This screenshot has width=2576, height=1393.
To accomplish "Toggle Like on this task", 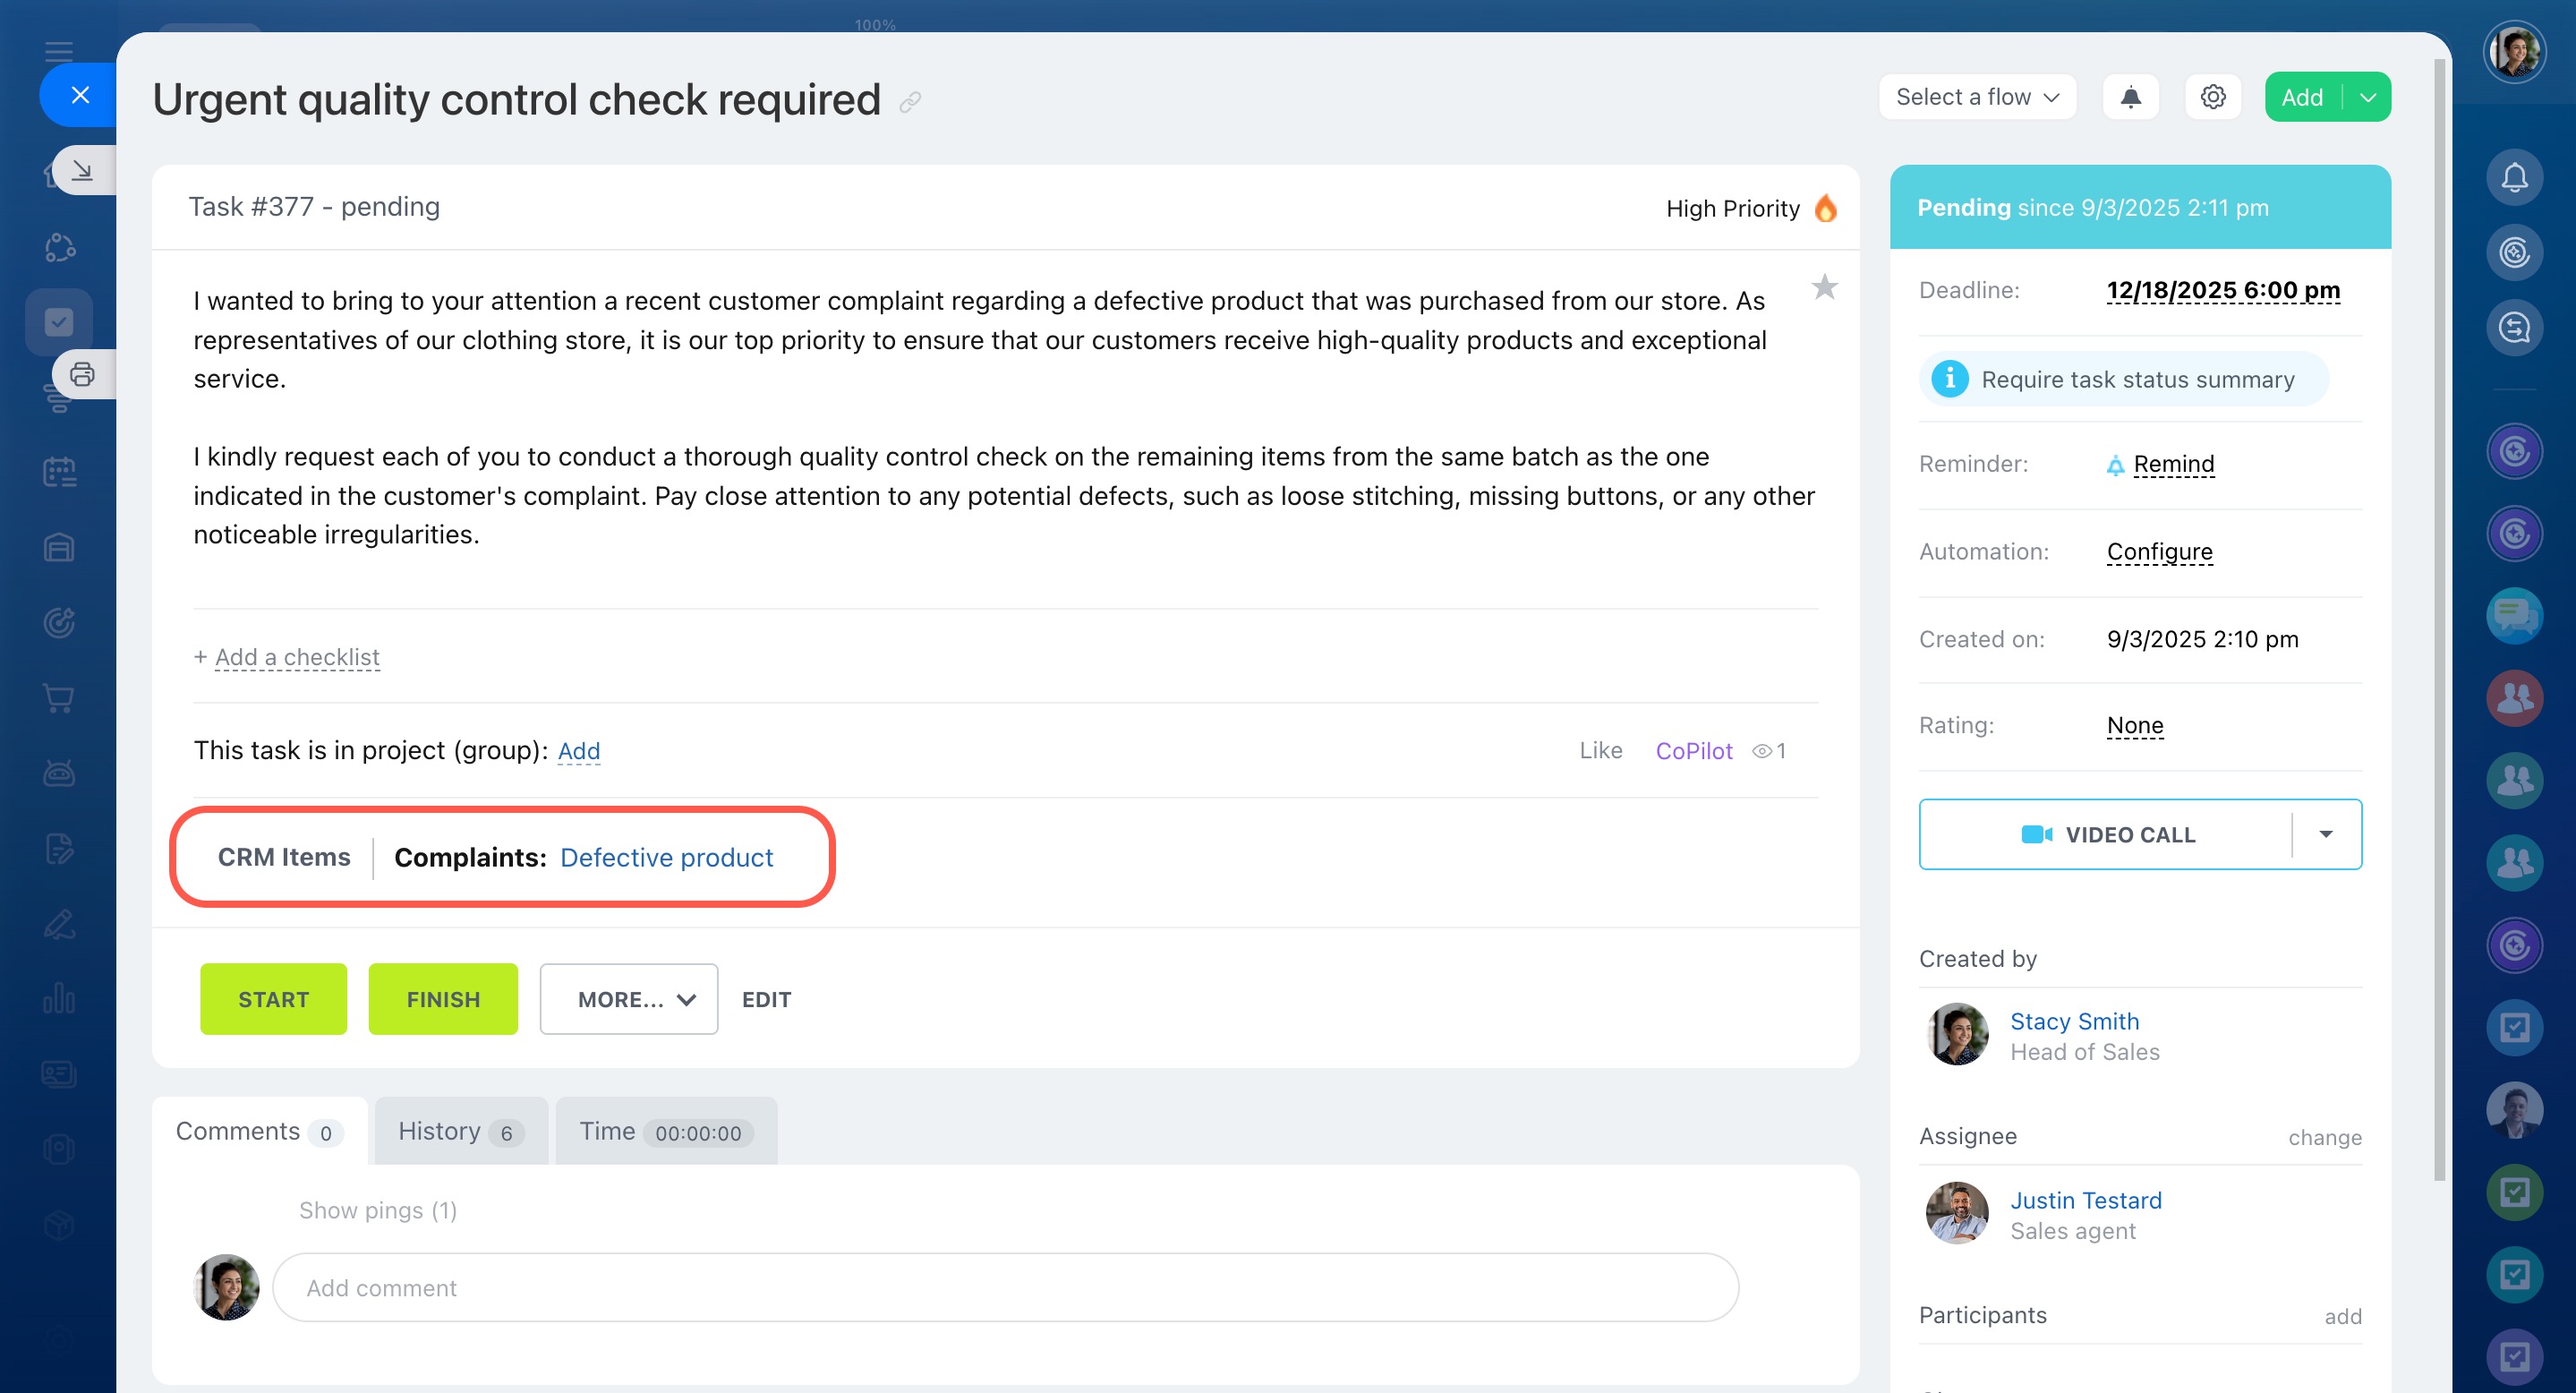I will point(1600,750).
